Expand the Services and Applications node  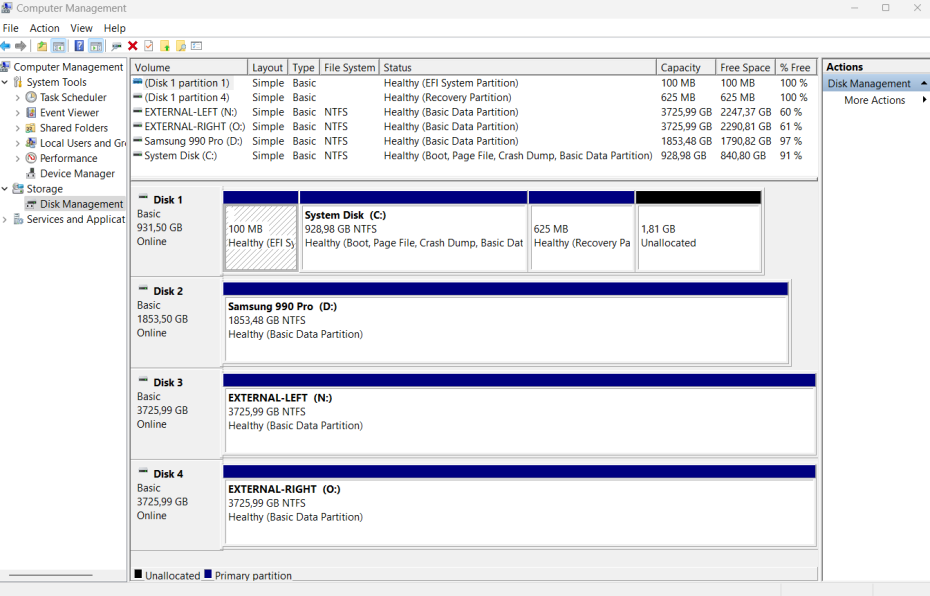5,220
